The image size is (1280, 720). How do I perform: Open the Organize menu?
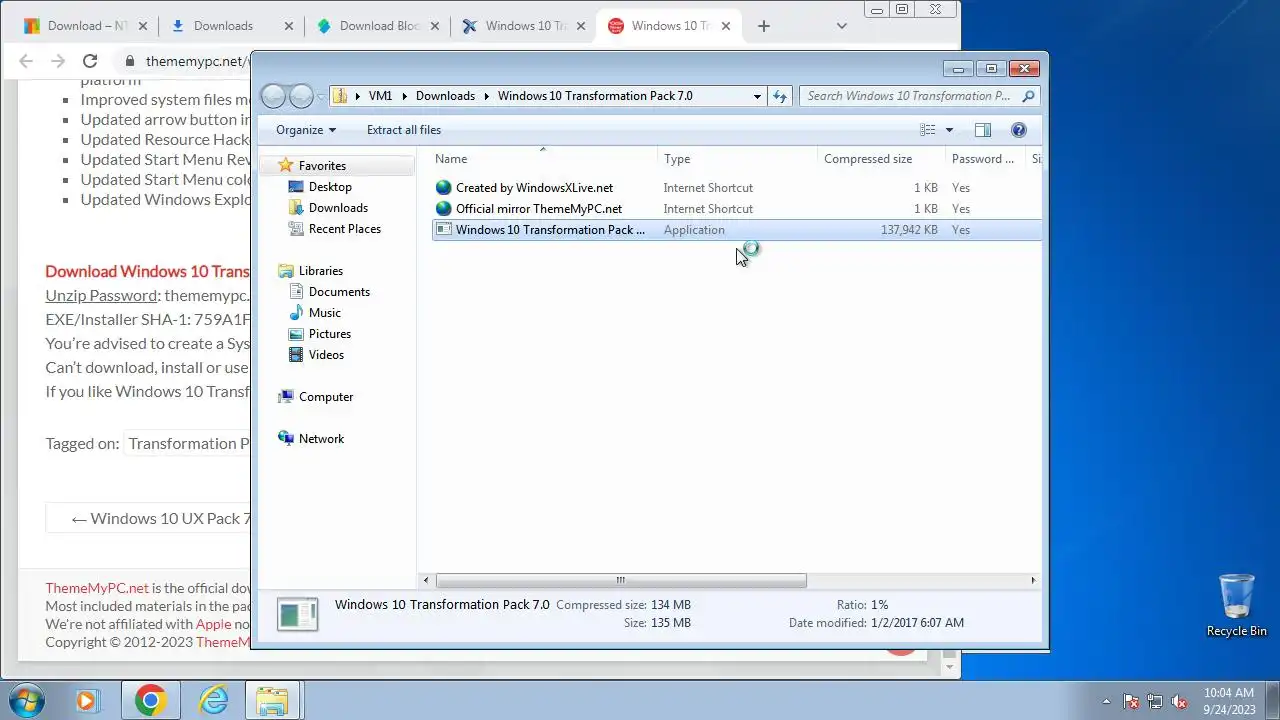(306, 130)
